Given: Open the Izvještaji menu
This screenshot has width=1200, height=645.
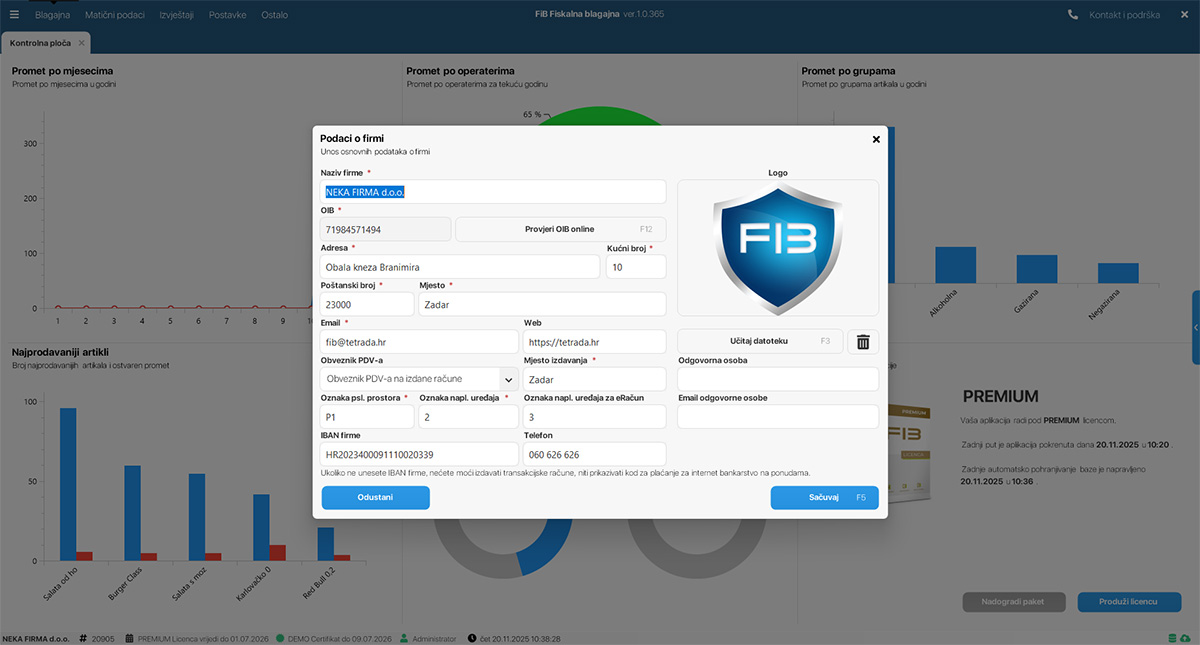Looking at the screenshot, I should [176, 15].
